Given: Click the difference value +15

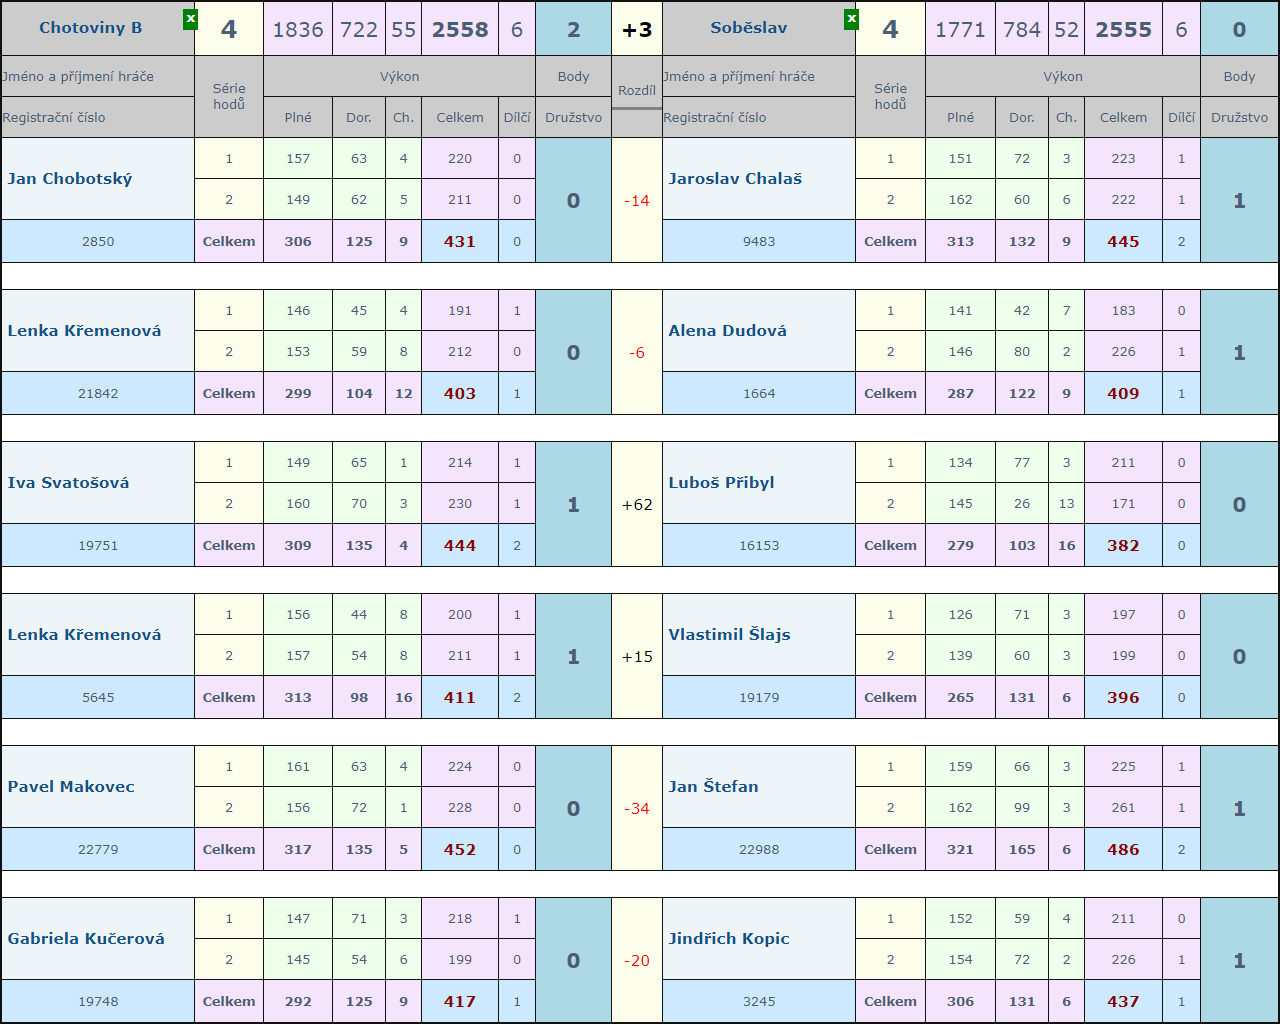Looking at the screenshot, I should point(637,656).
